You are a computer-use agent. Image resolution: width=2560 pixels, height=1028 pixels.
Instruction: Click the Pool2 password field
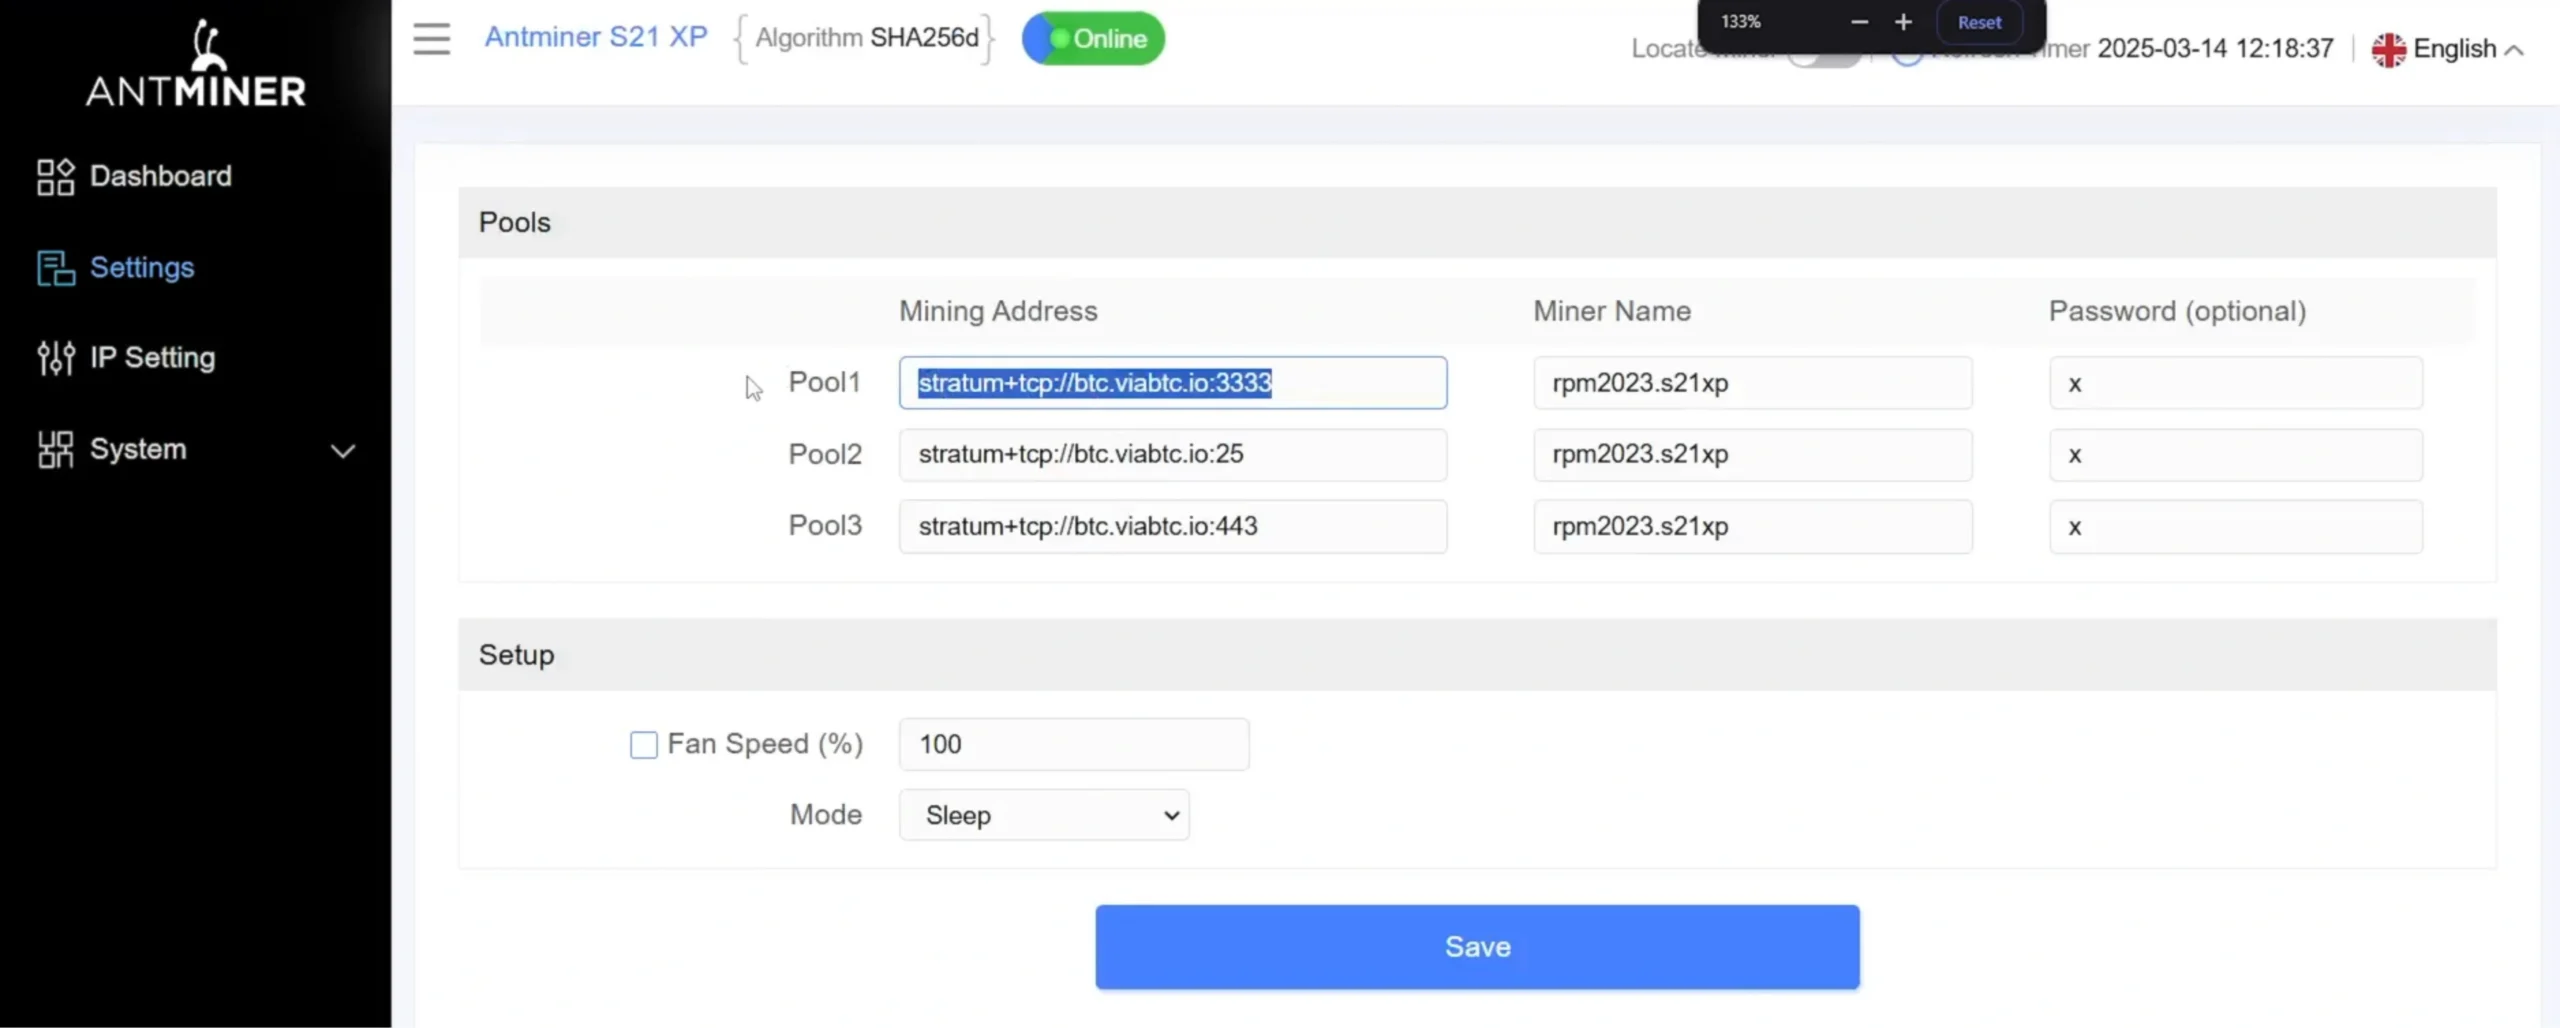coord(2236,454)
